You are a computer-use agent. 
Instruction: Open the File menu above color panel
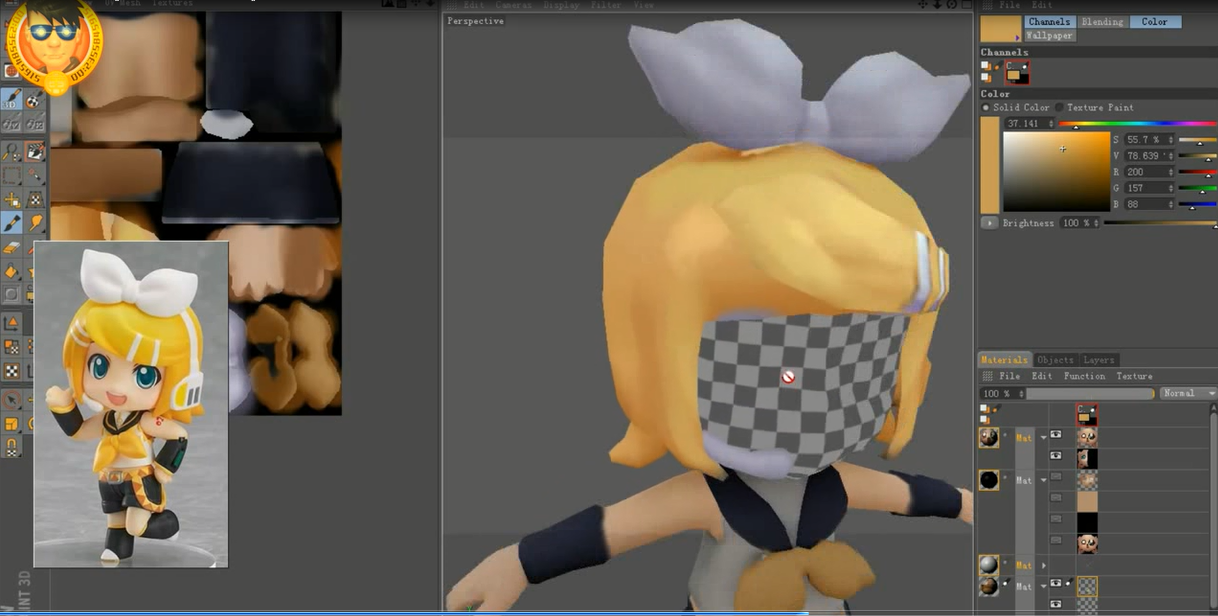pos(1009,5)
